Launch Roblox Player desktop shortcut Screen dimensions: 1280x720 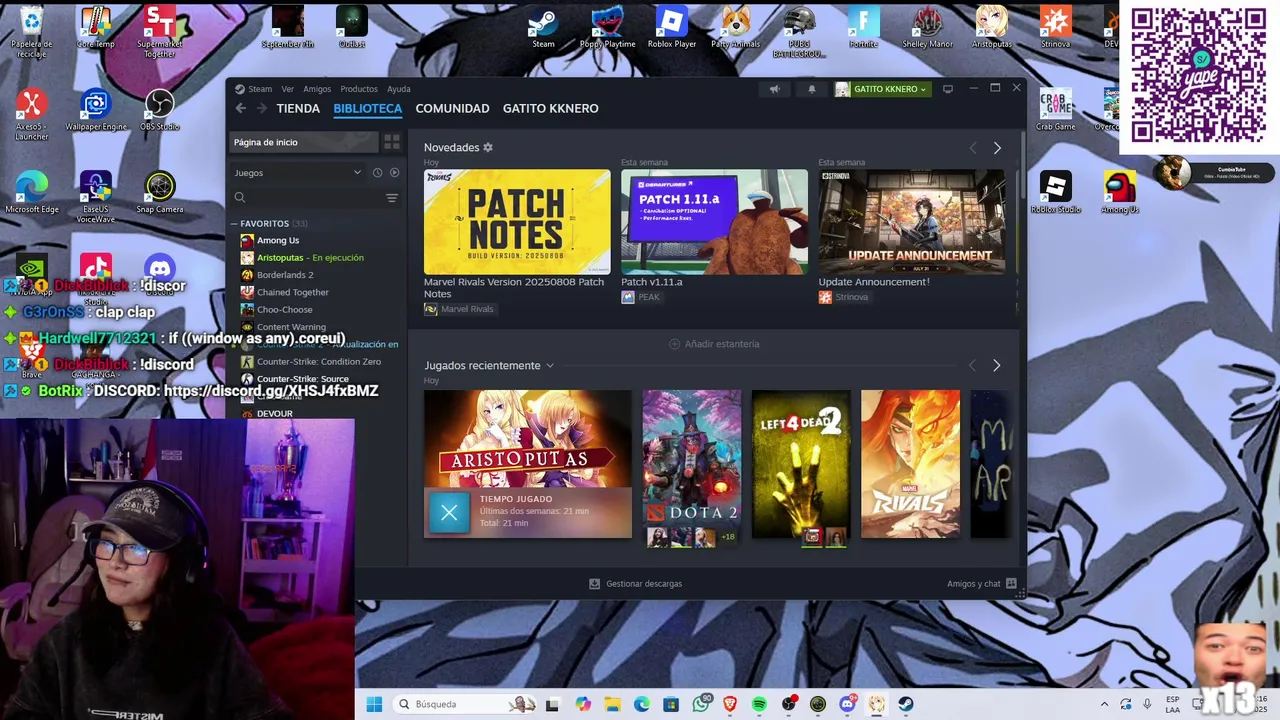(671, 27)
